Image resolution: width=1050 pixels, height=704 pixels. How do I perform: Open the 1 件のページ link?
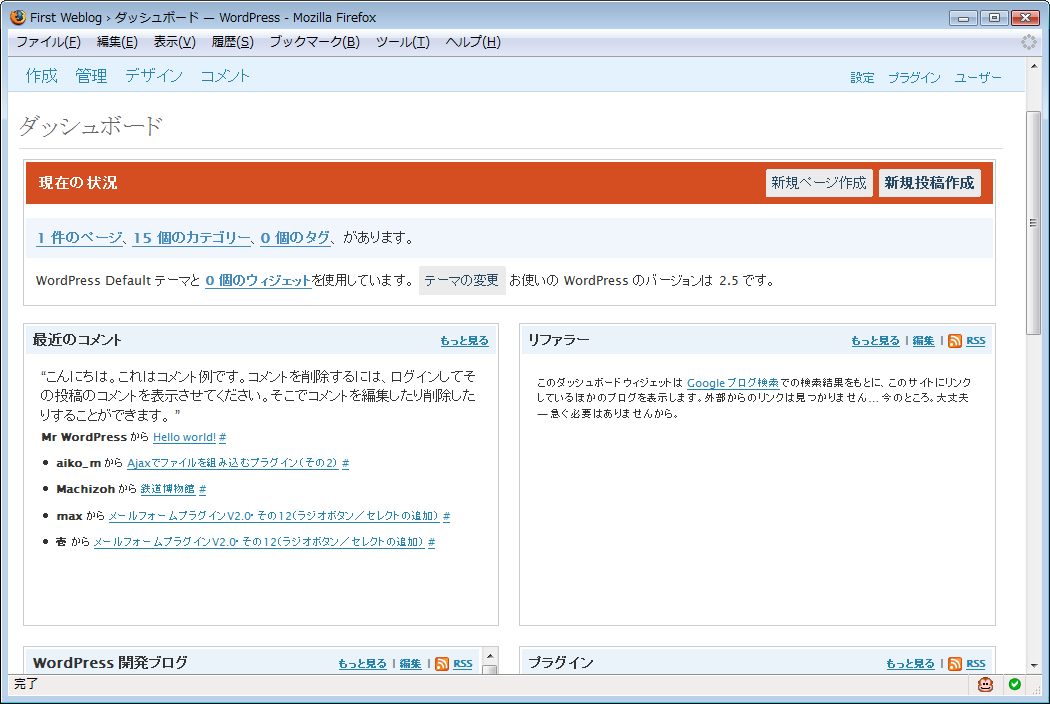coord(80,238)
